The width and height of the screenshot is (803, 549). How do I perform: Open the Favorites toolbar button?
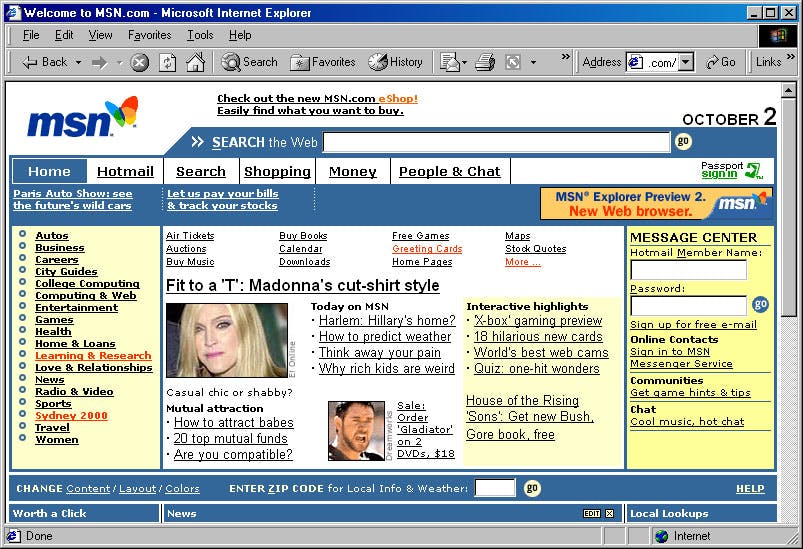point(323,62)
